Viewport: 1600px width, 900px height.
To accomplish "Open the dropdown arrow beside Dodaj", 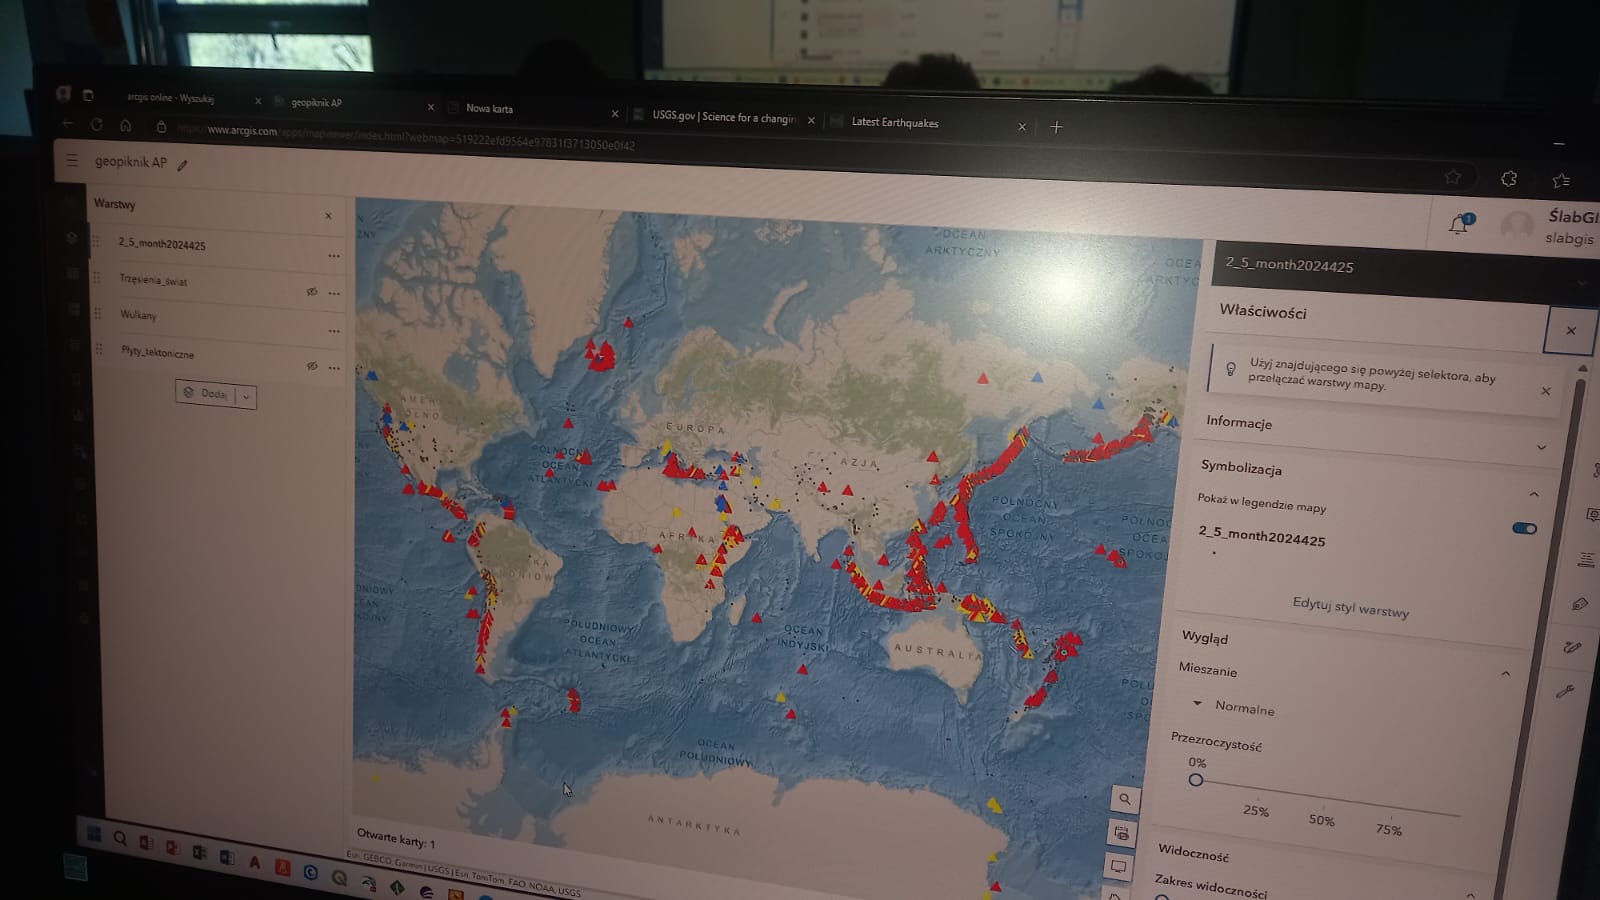I will point(246,397).
